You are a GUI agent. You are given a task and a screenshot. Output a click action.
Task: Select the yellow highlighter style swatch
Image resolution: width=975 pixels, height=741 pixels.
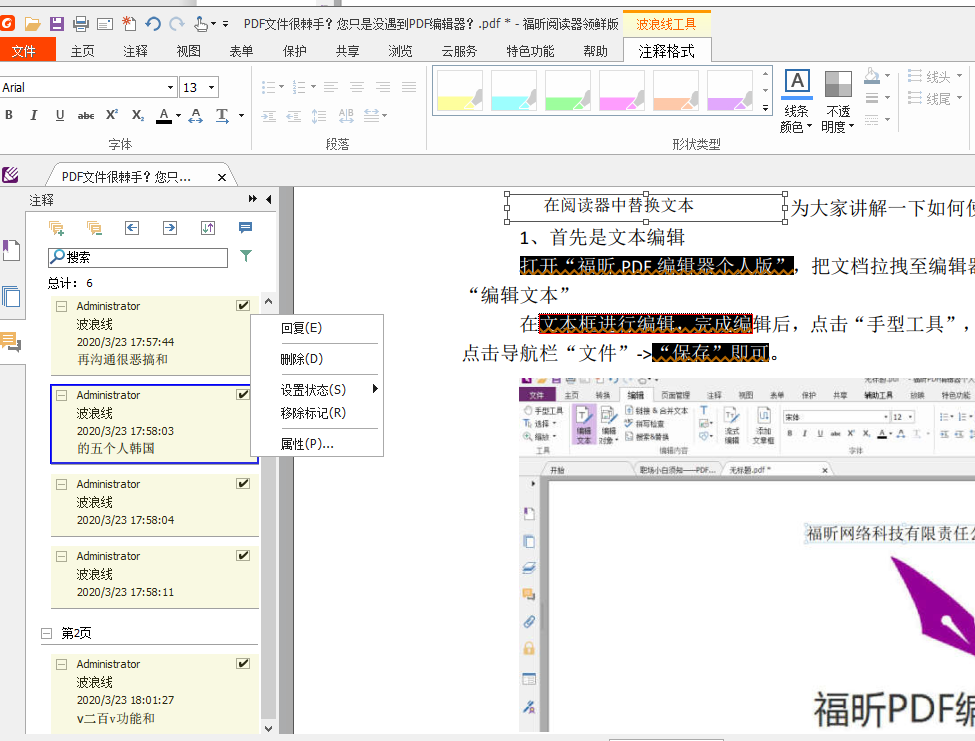point(460,90)
